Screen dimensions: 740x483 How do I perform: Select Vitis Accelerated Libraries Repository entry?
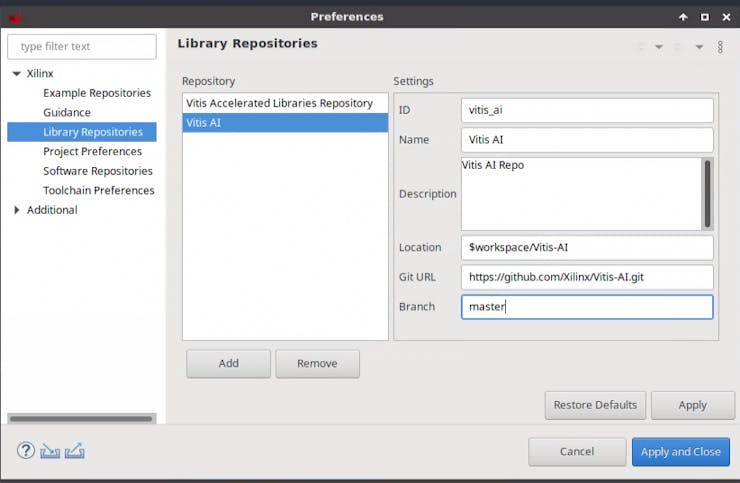click(279, 103)
